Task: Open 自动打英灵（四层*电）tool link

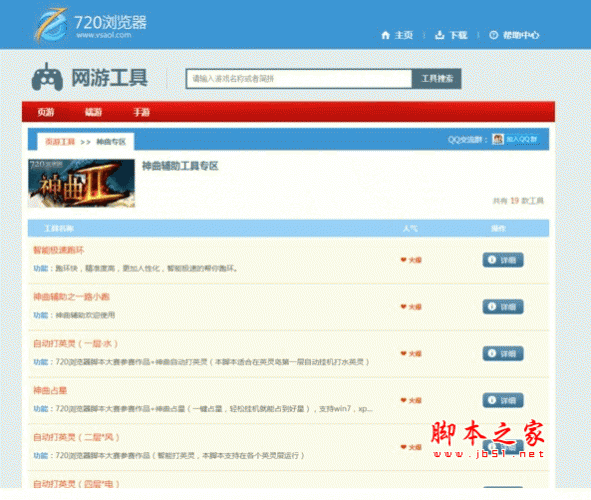Action: point(76,483)
